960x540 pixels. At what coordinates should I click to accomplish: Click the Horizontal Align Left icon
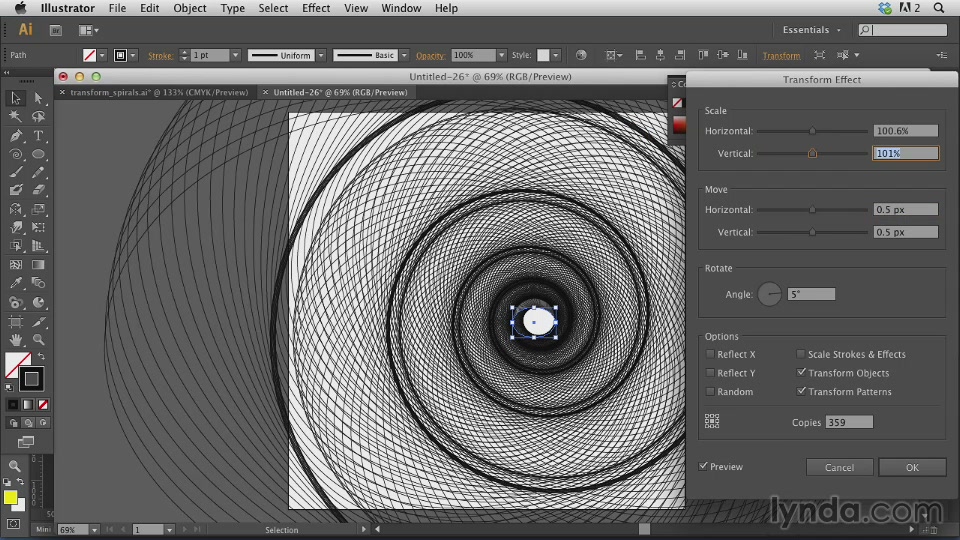[640, 55]
